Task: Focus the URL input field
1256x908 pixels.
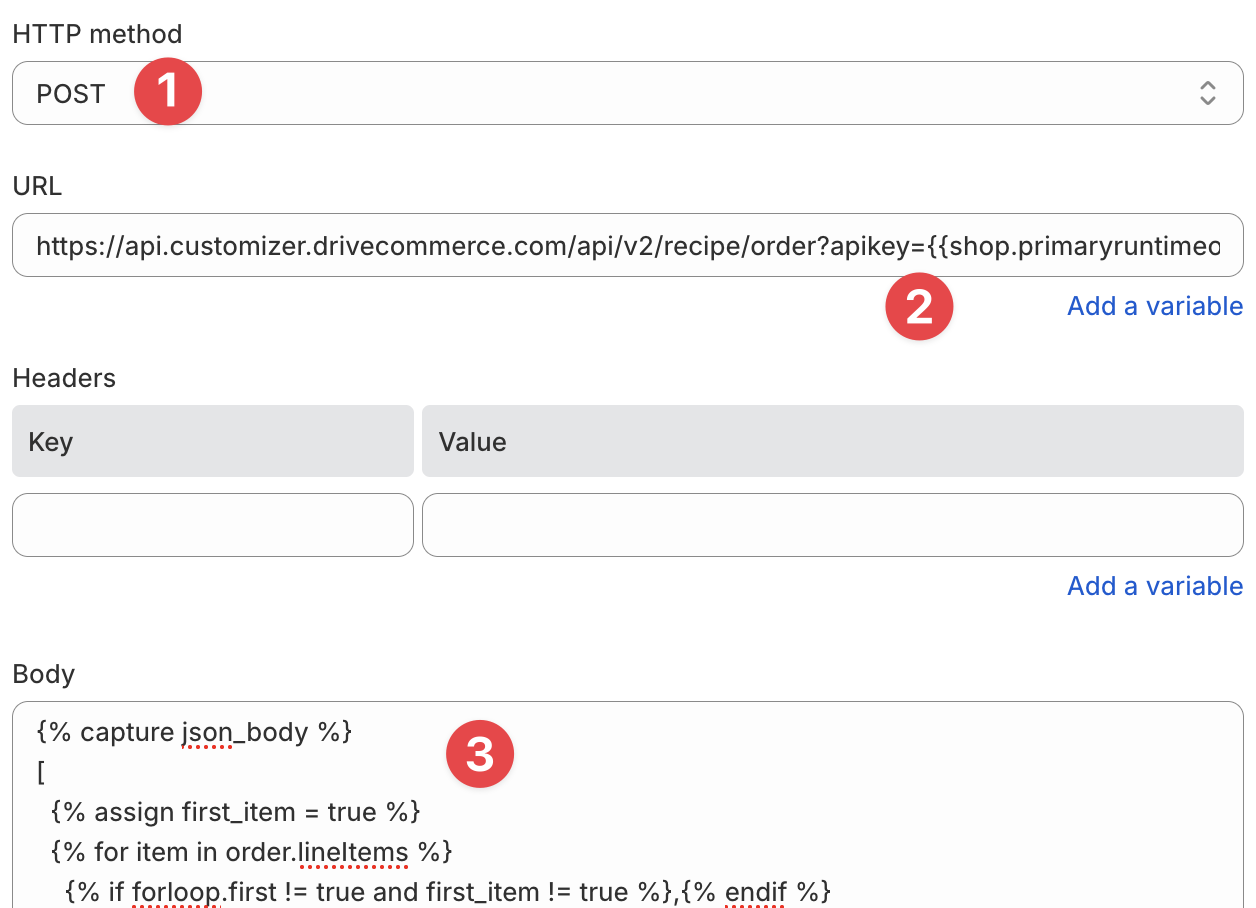Action: point(627,245)
